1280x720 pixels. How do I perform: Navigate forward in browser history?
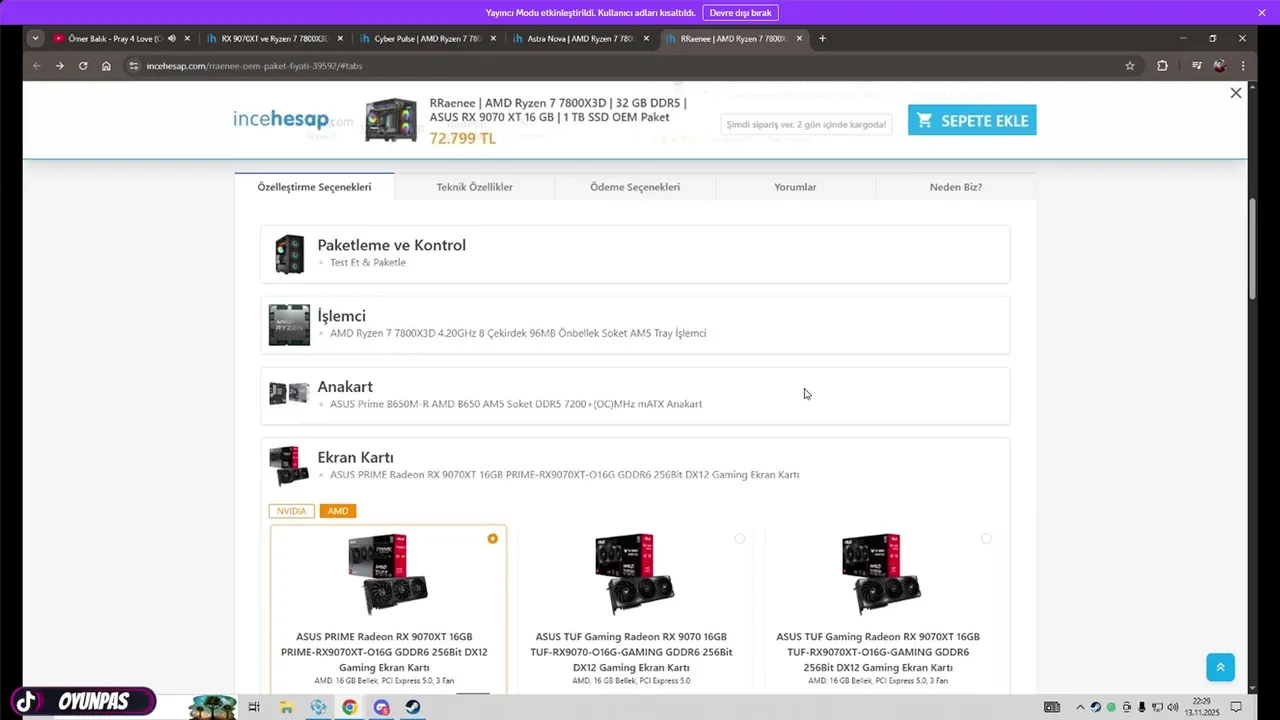59,66
